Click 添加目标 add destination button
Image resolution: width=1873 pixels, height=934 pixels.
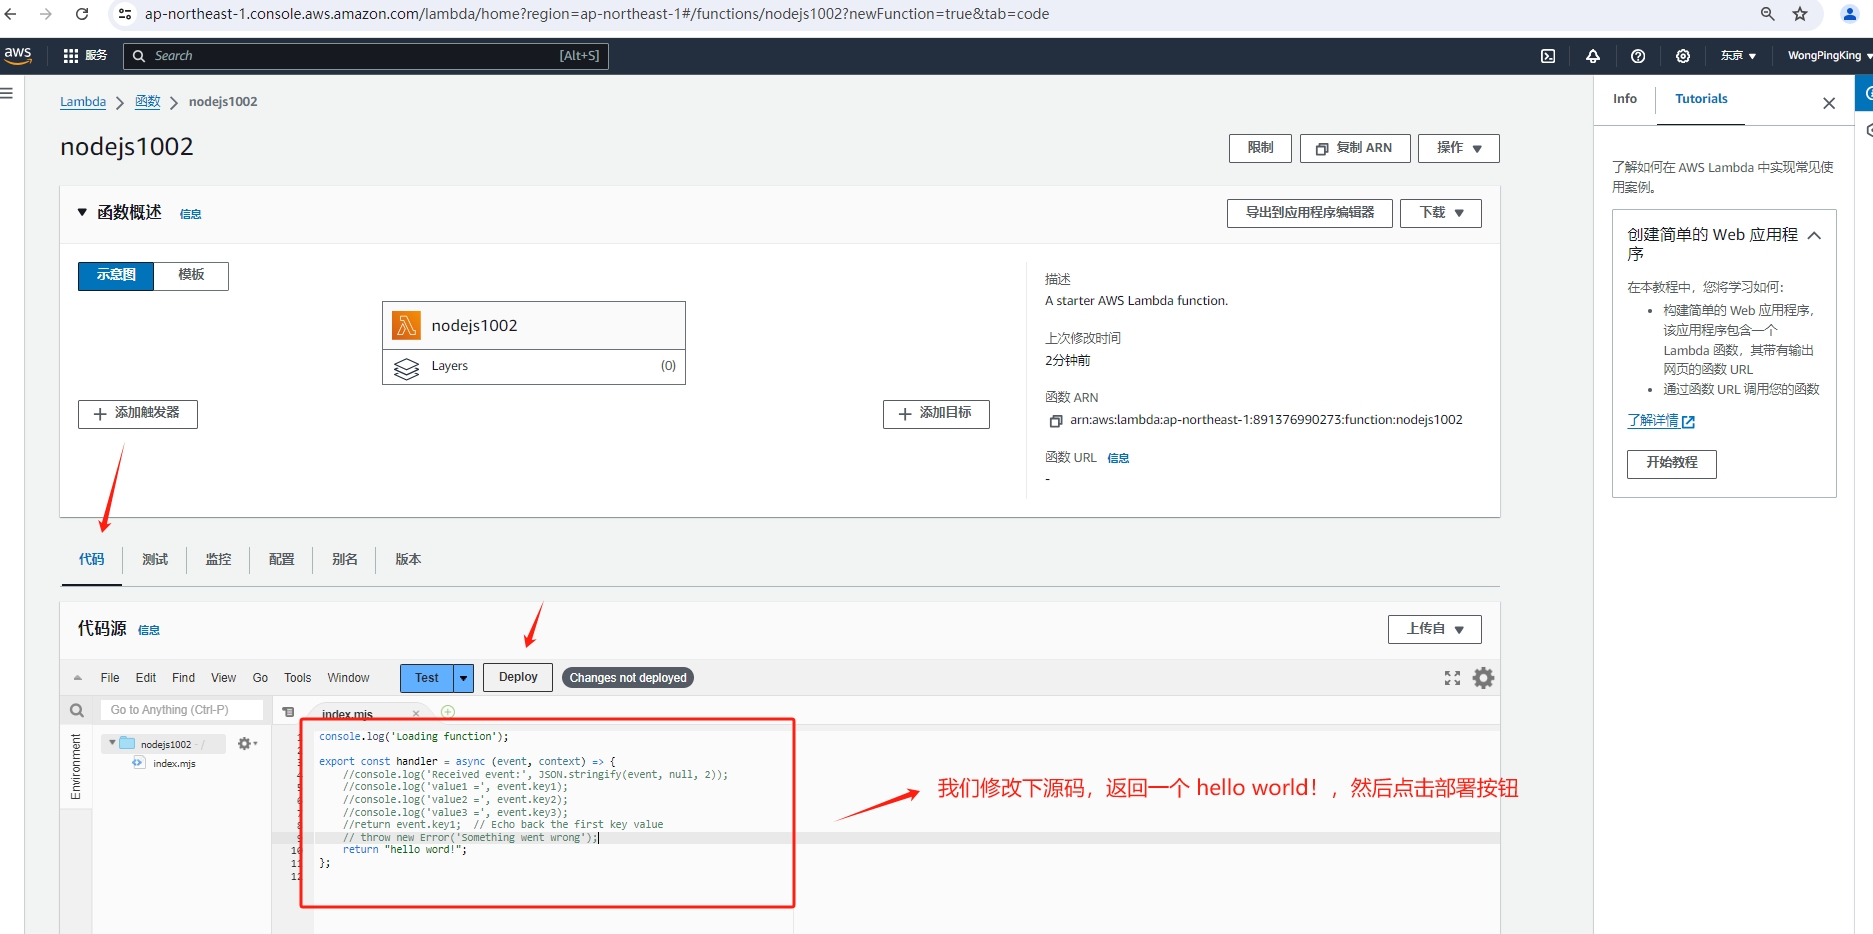936,414
